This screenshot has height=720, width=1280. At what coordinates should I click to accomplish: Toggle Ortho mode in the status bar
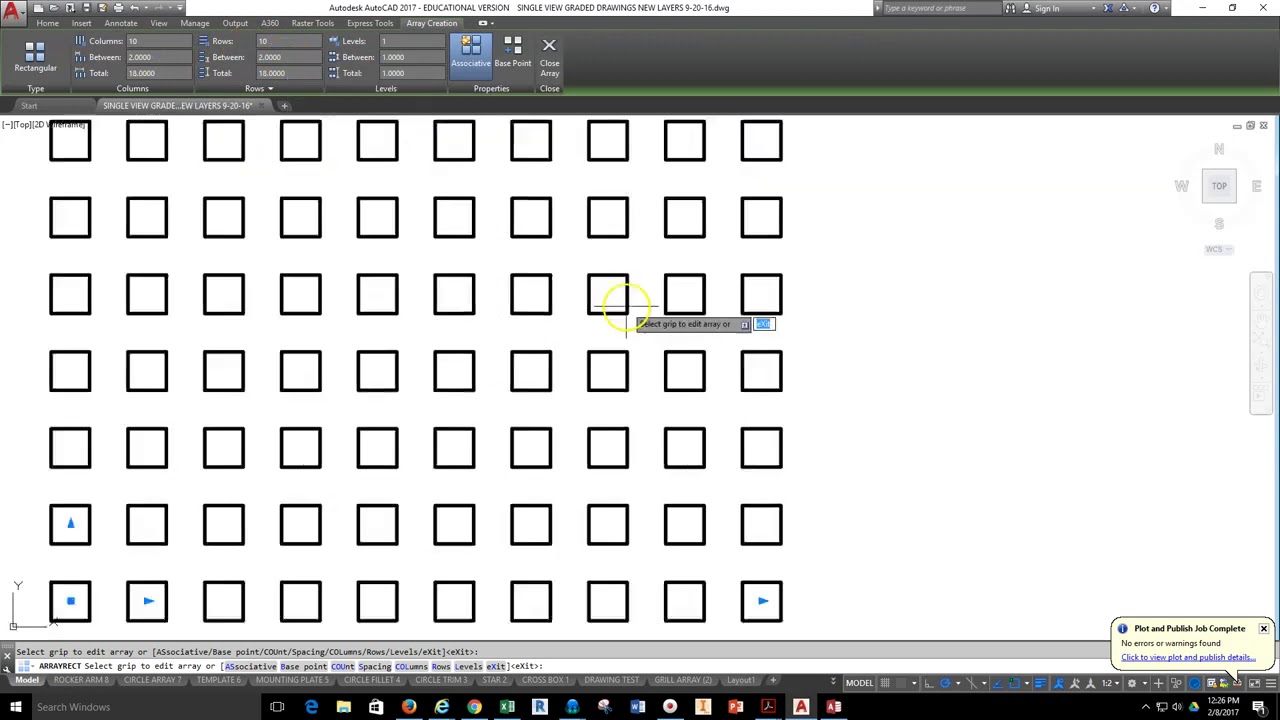[929, 683]
